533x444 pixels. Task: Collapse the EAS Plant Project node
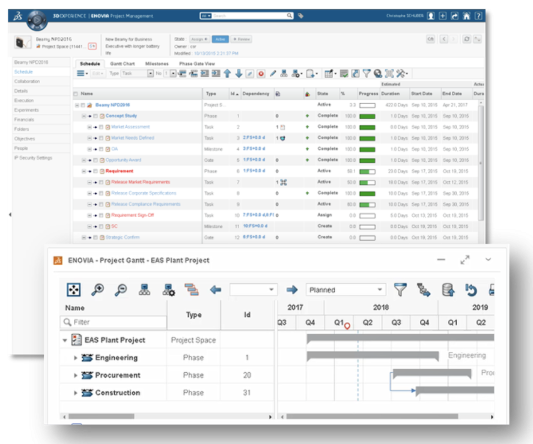tap(65, 340)
